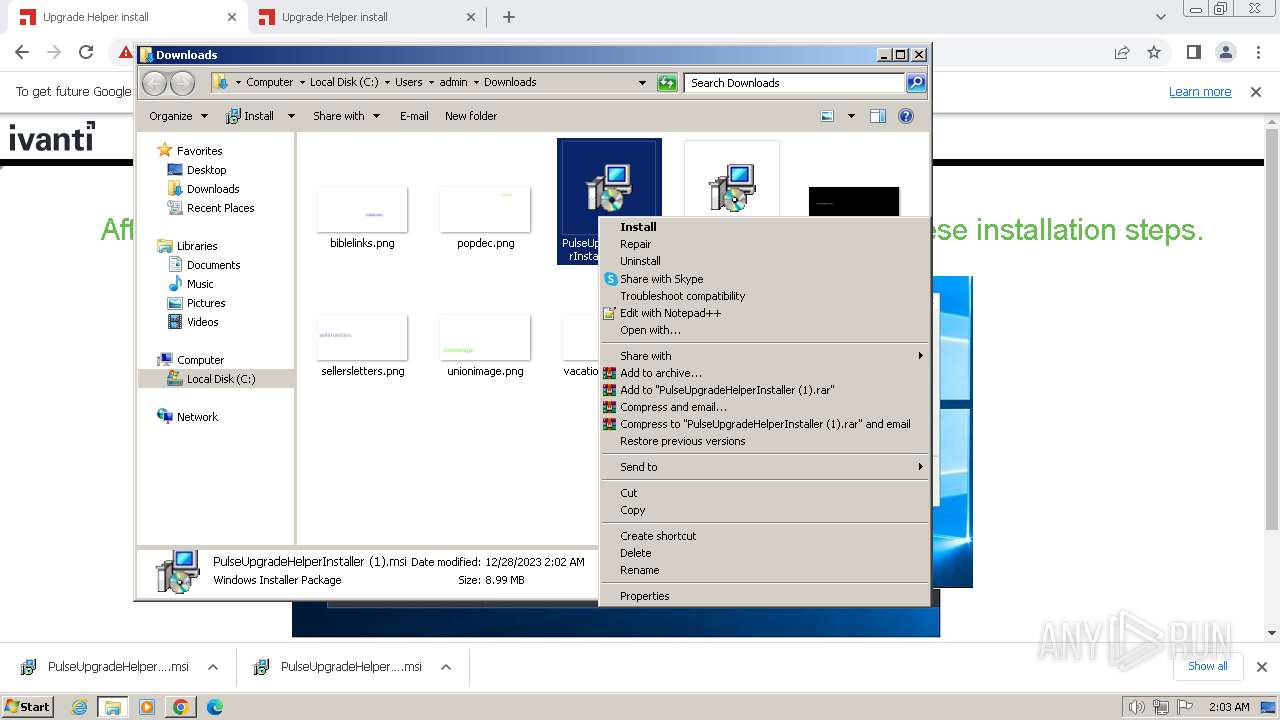Click the E-mail toolbar button
1280x720 pixels.
tap(414, 116)
